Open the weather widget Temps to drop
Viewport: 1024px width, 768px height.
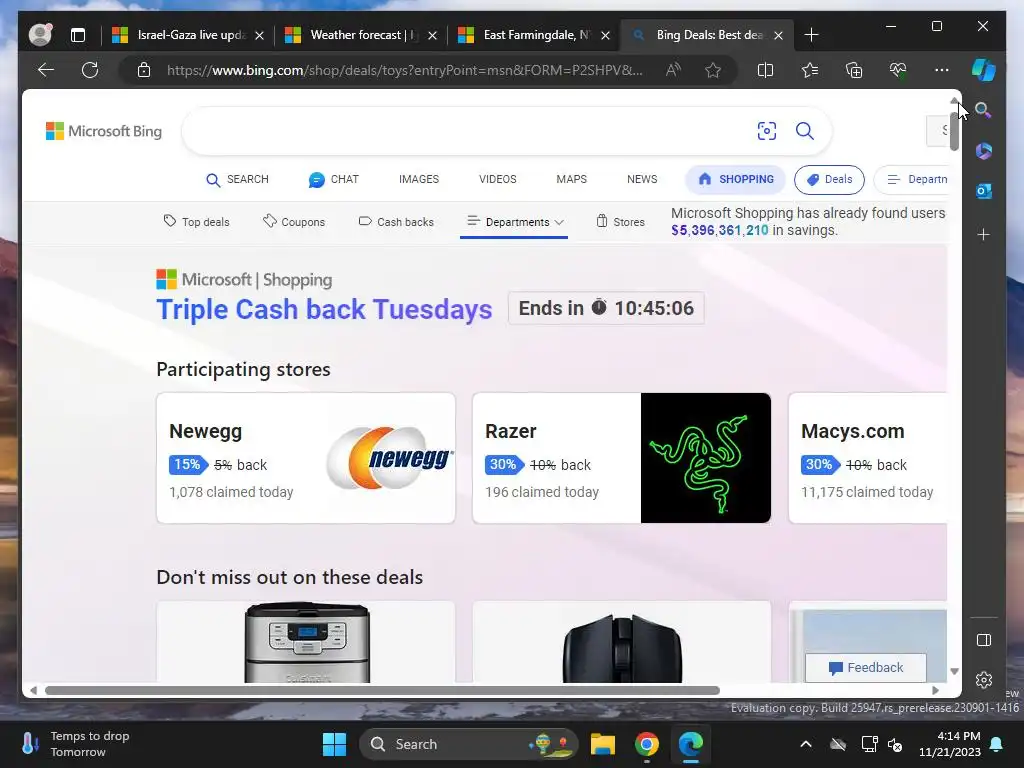coord(75,744)
